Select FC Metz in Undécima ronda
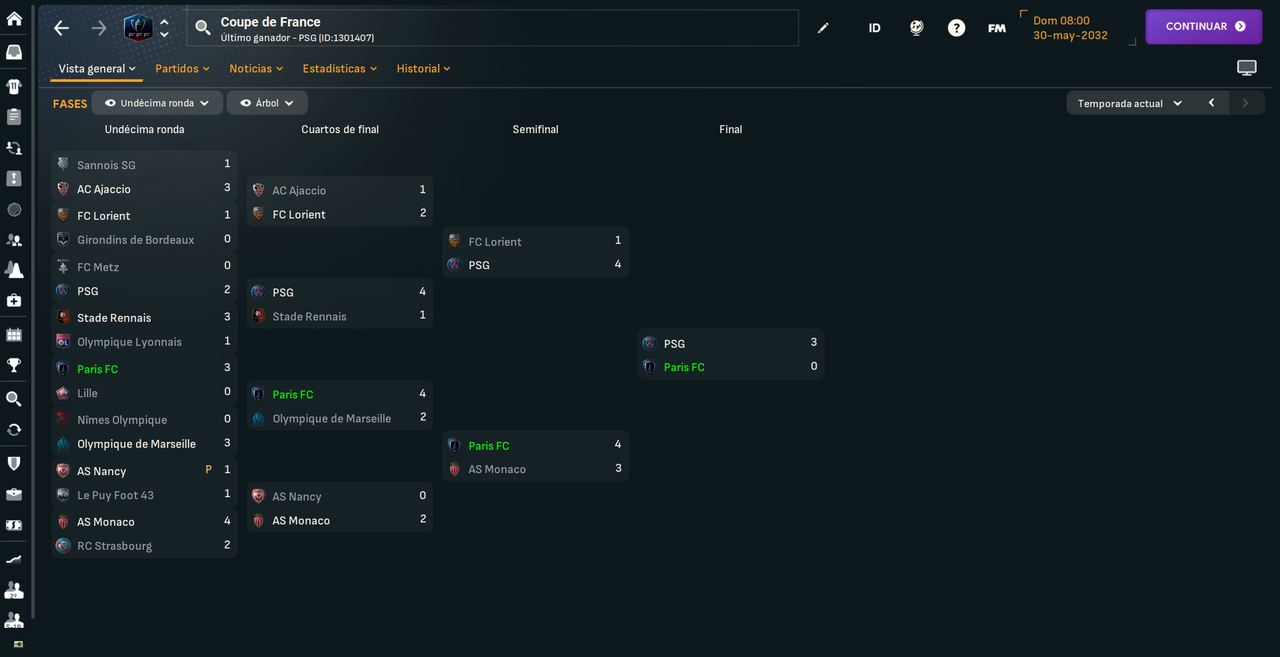This screenshot has width=1280, height=657. pos(98,268)
